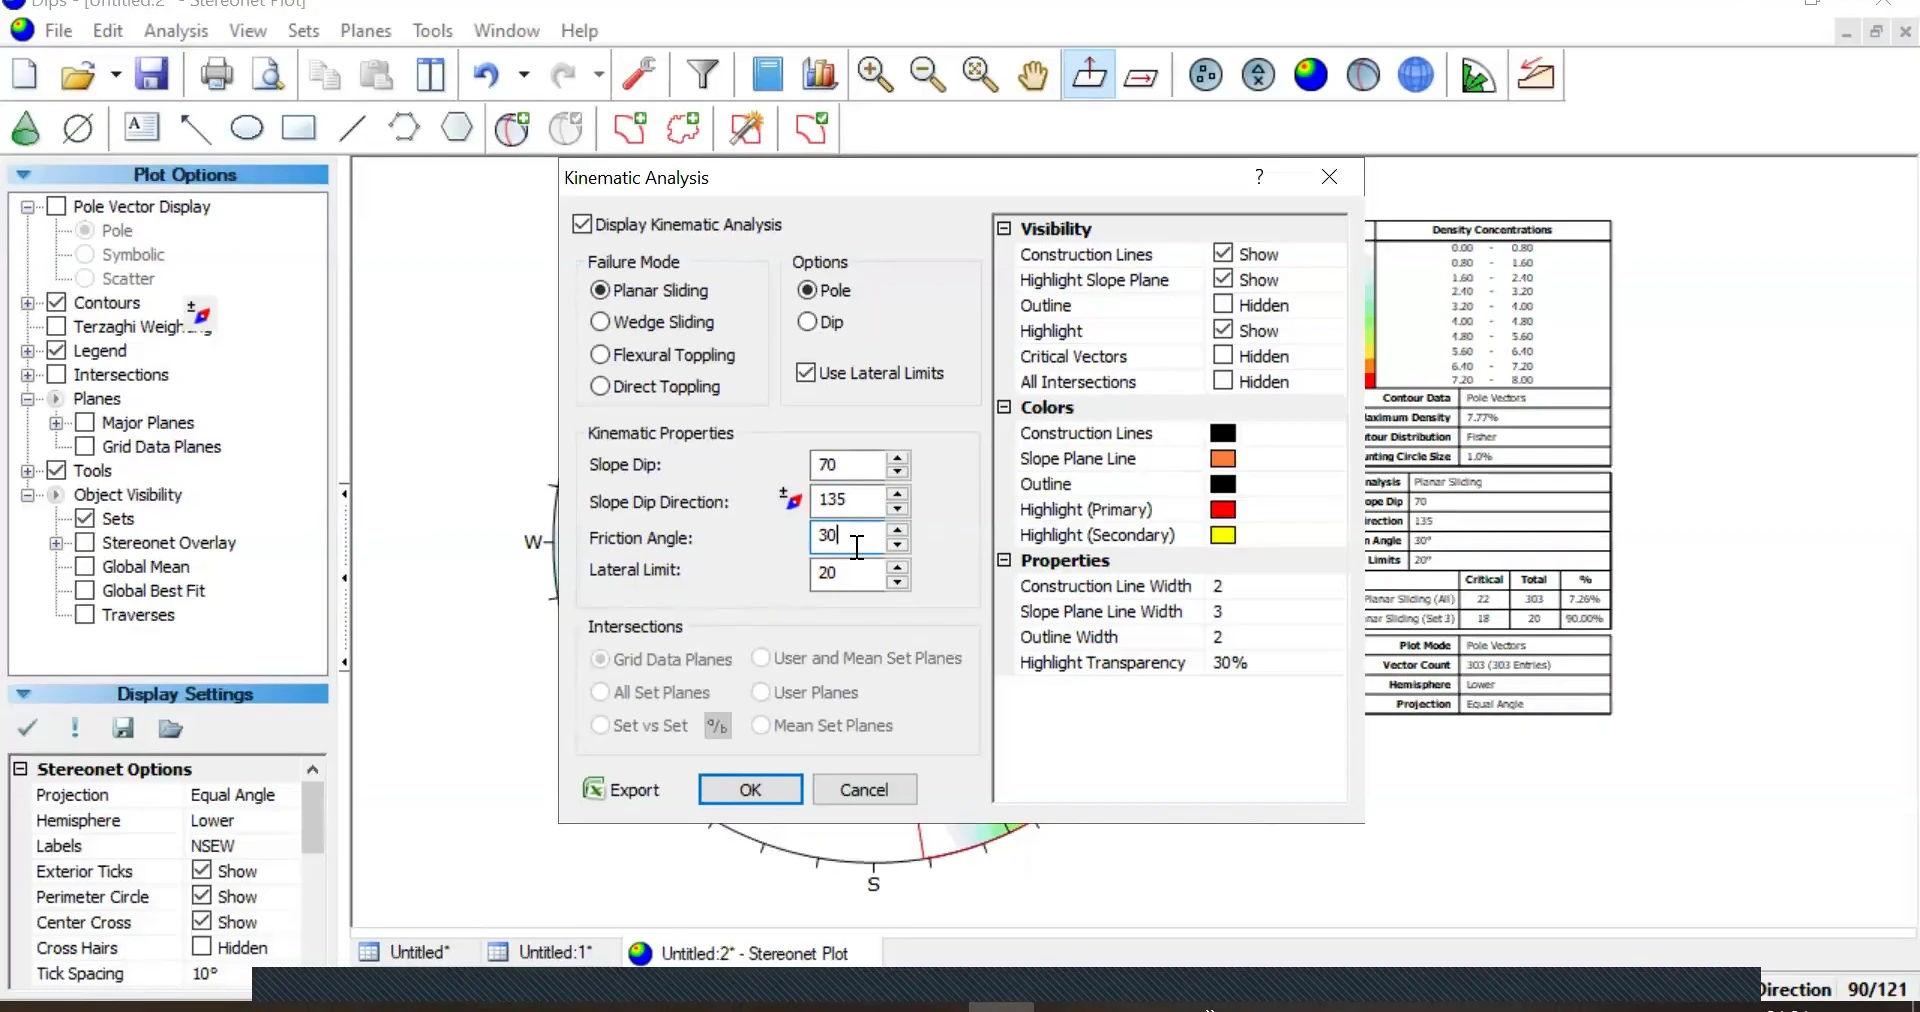Click the open folder icon in Display Settings
The height and width of the screenshot is (1012, 1920).
[171, 728]
